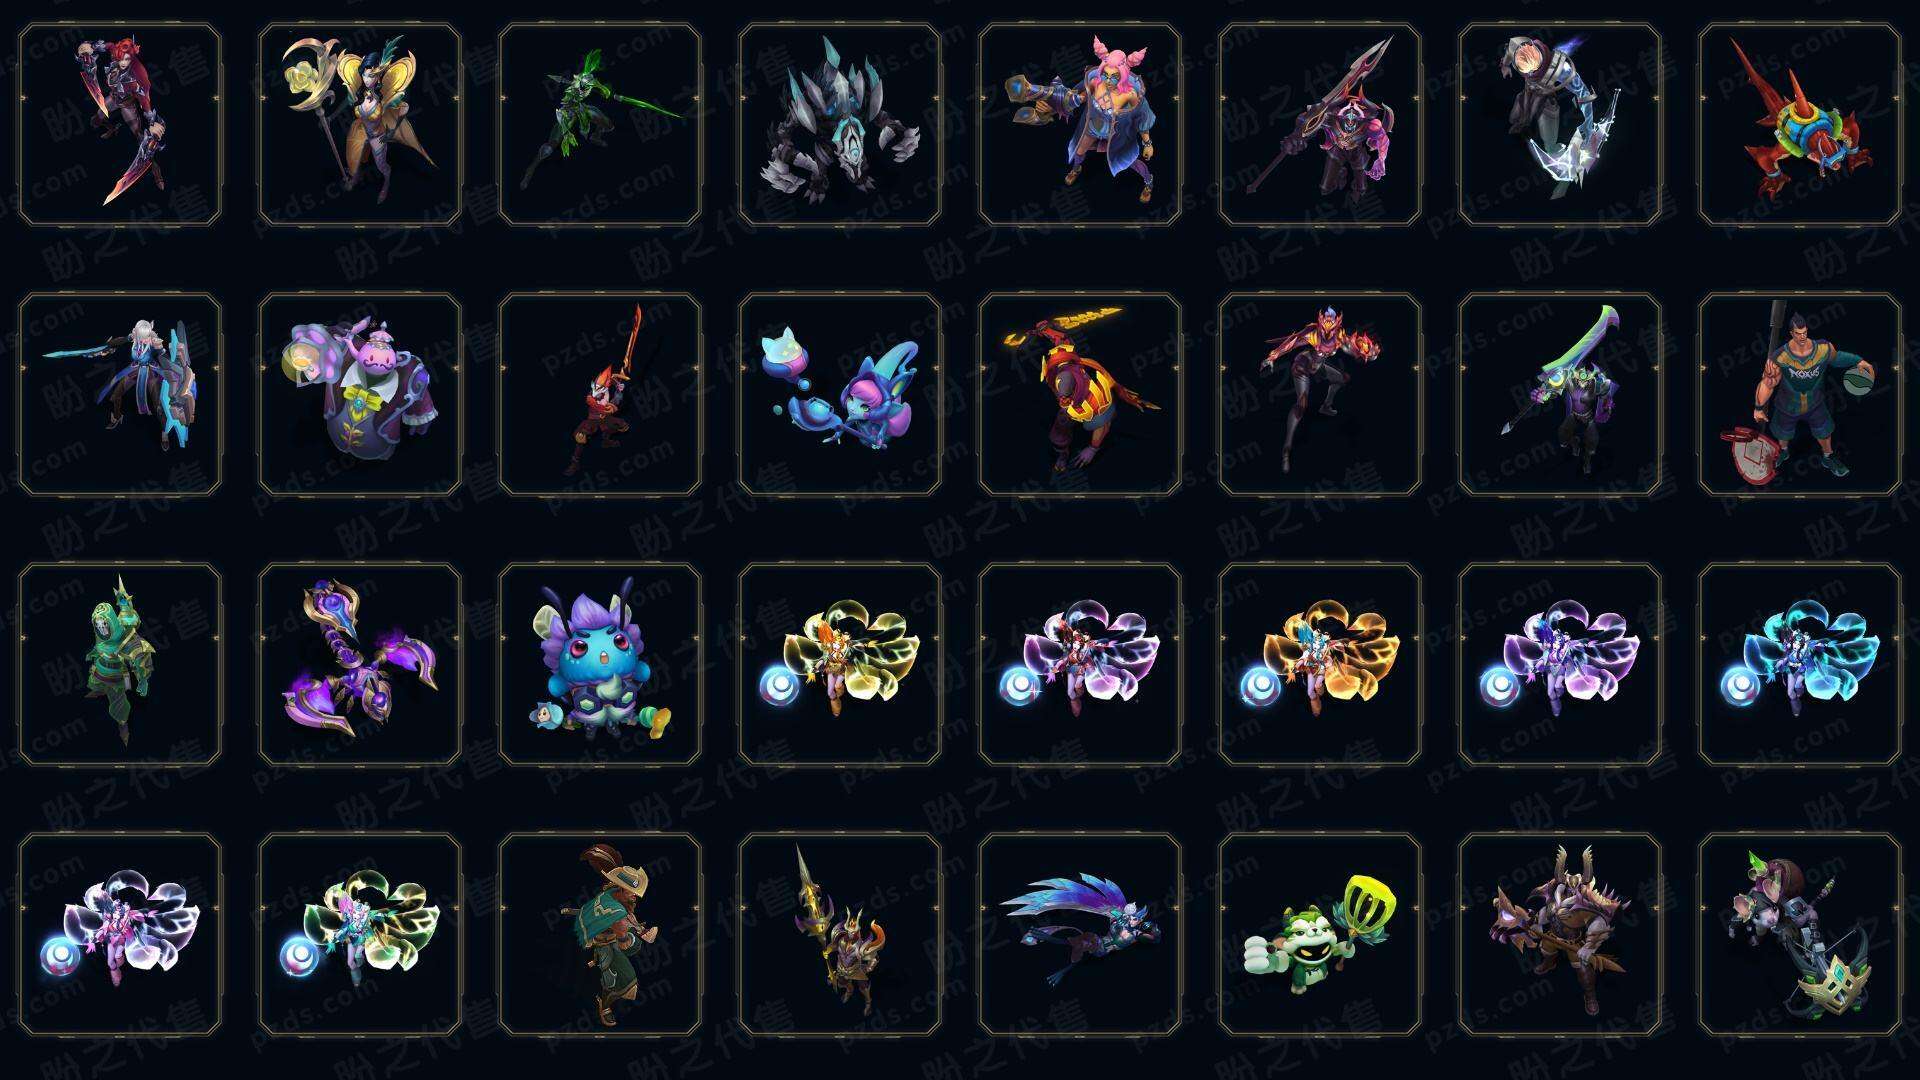This screenshot has width=1920, height=1080.
Task: Click the green panda with yellow lantern
Action: click(1320, 934)
